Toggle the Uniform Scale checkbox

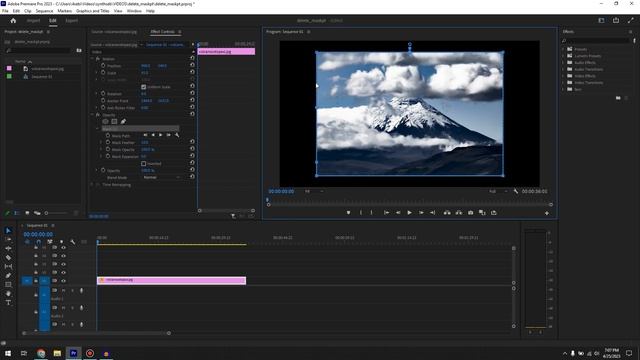tap(143, 87)
